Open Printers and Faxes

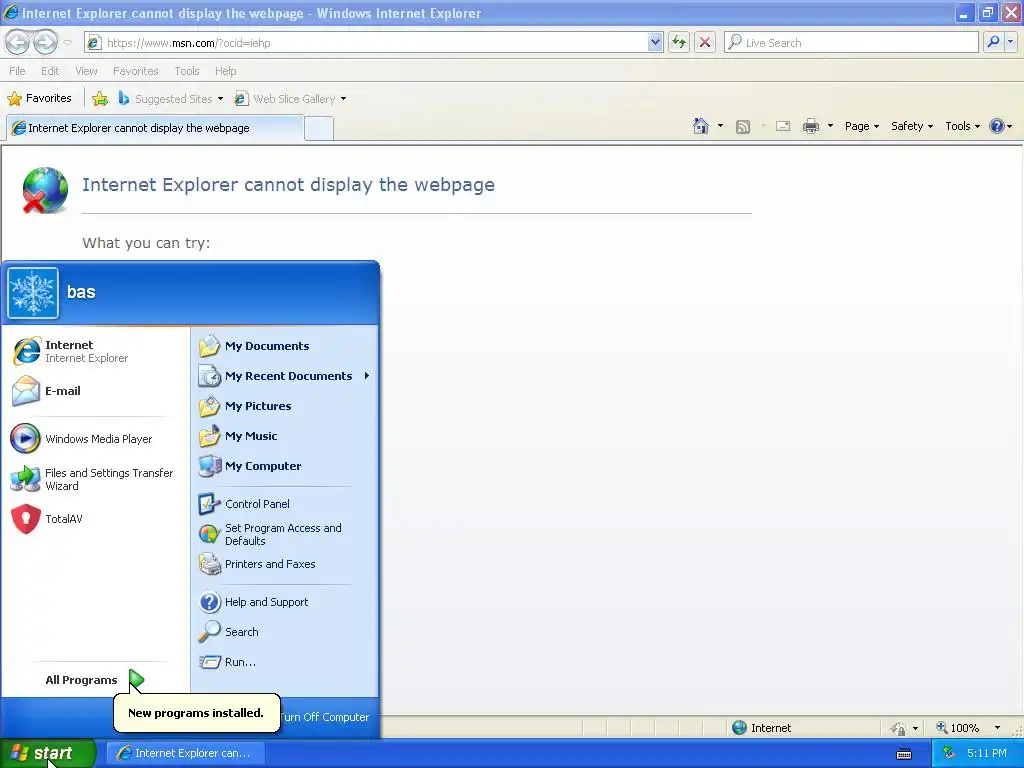click(x=285, y=564)
